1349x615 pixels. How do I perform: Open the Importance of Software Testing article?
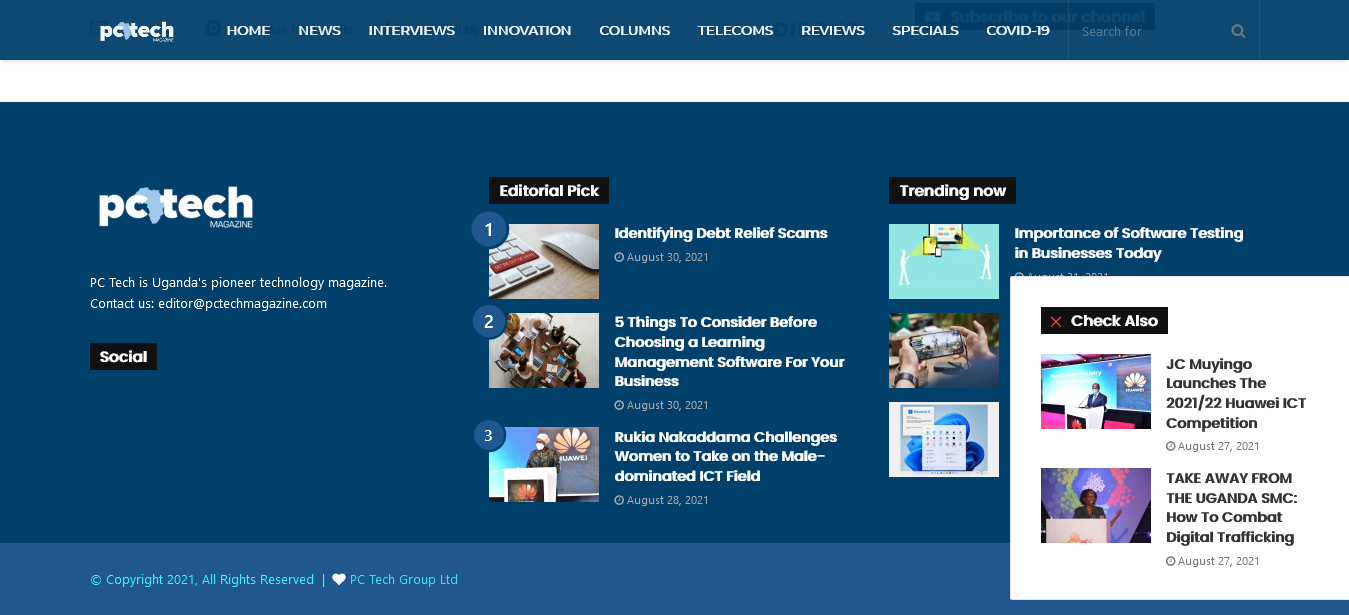1128,243
